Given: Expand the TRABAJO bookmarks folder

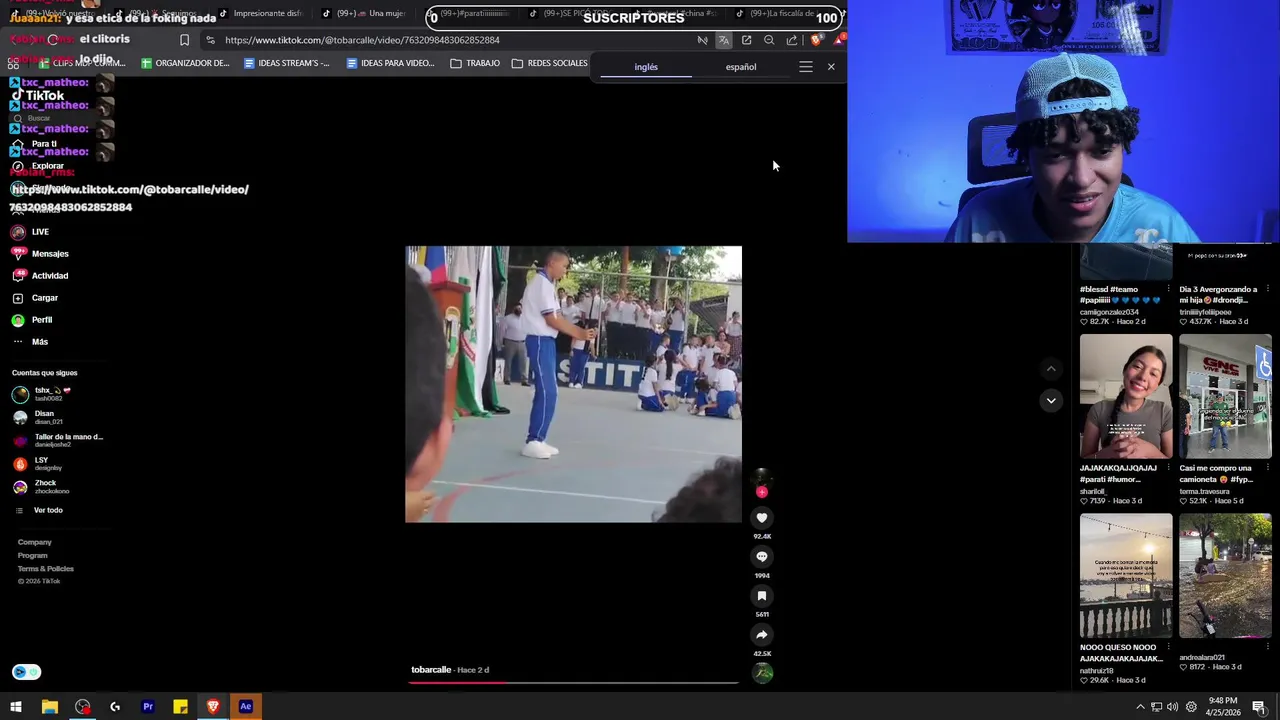Looking at the screenshot, I should click(475, 63).
